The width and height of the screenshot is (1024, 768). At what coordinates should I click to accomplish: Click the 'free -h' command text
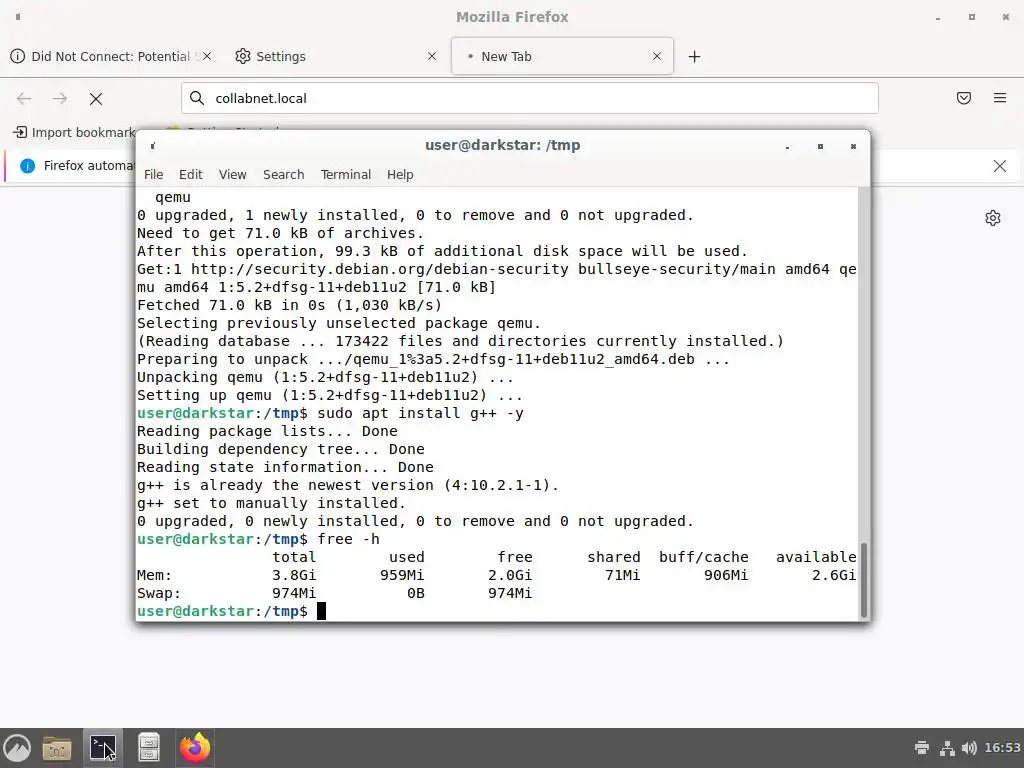(x=348, y=539)
